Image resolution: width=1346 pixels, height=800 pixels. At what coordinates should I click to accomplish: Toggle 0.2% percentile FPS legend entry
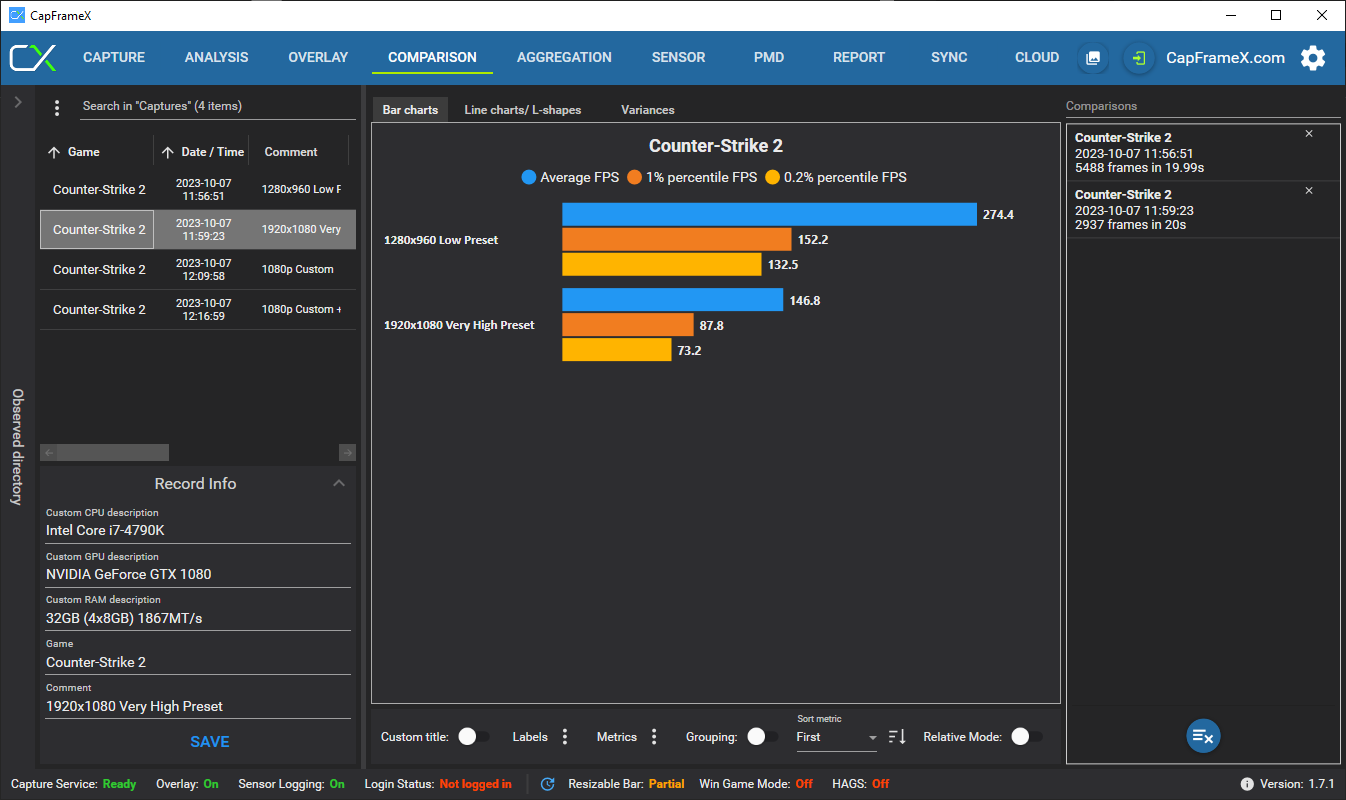pos(835,178)
